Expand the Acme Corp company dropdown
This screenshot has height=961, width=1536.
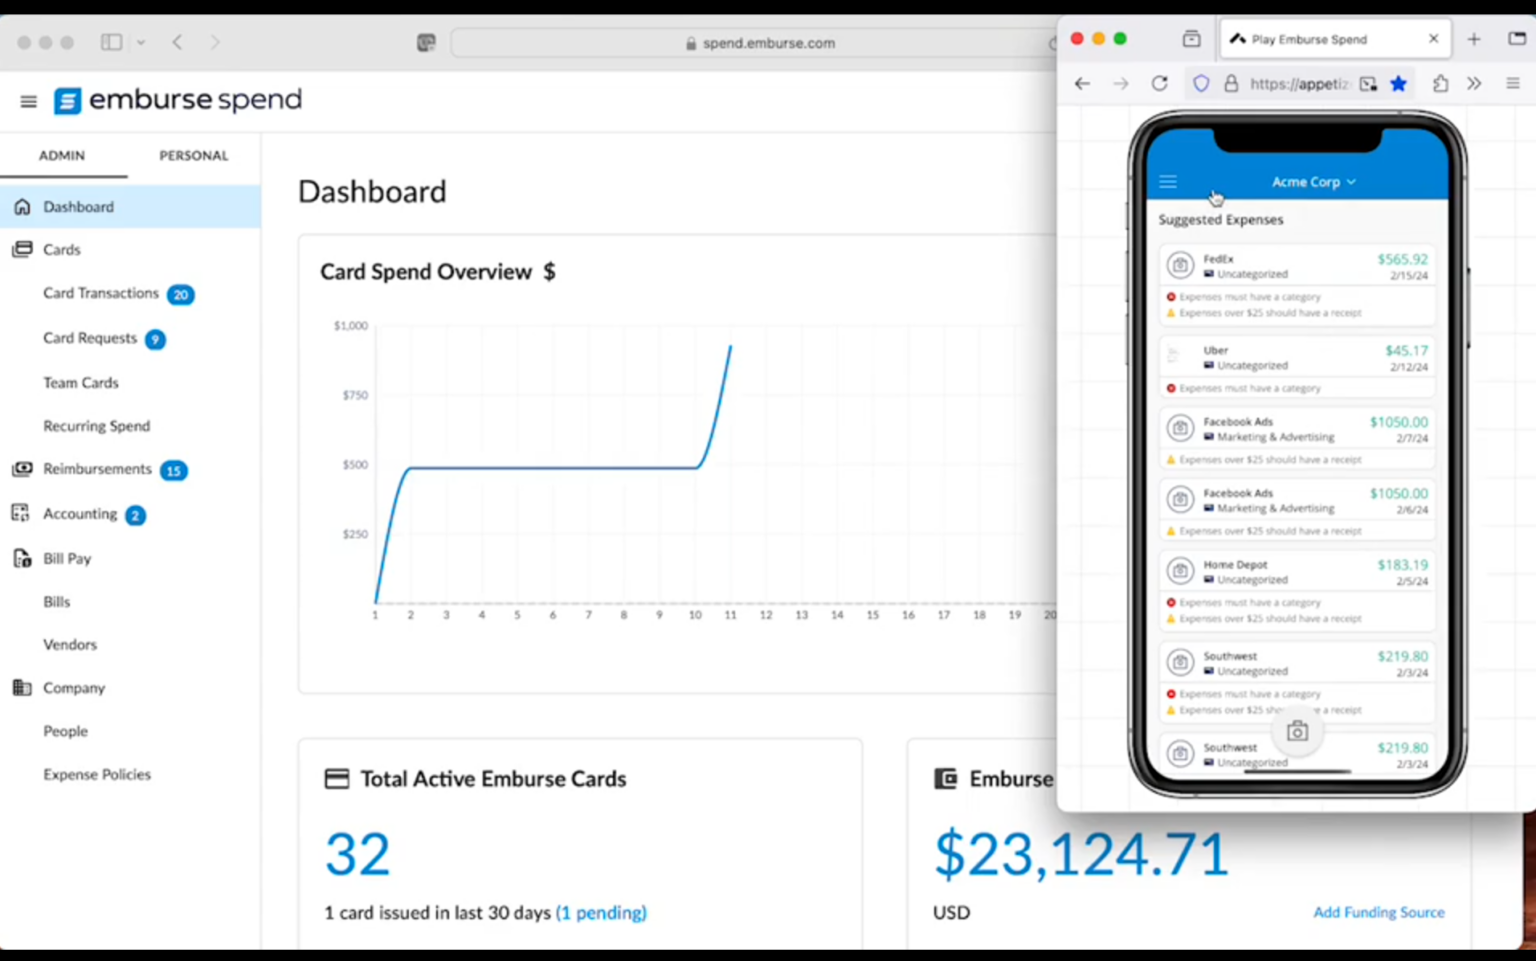tap(1313, 182)
